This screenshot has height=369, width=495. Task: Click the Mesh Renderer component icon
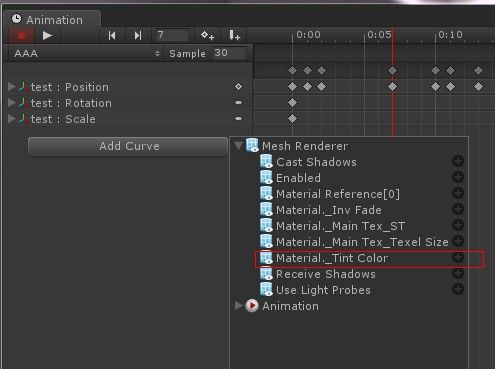tap(252, 146)
